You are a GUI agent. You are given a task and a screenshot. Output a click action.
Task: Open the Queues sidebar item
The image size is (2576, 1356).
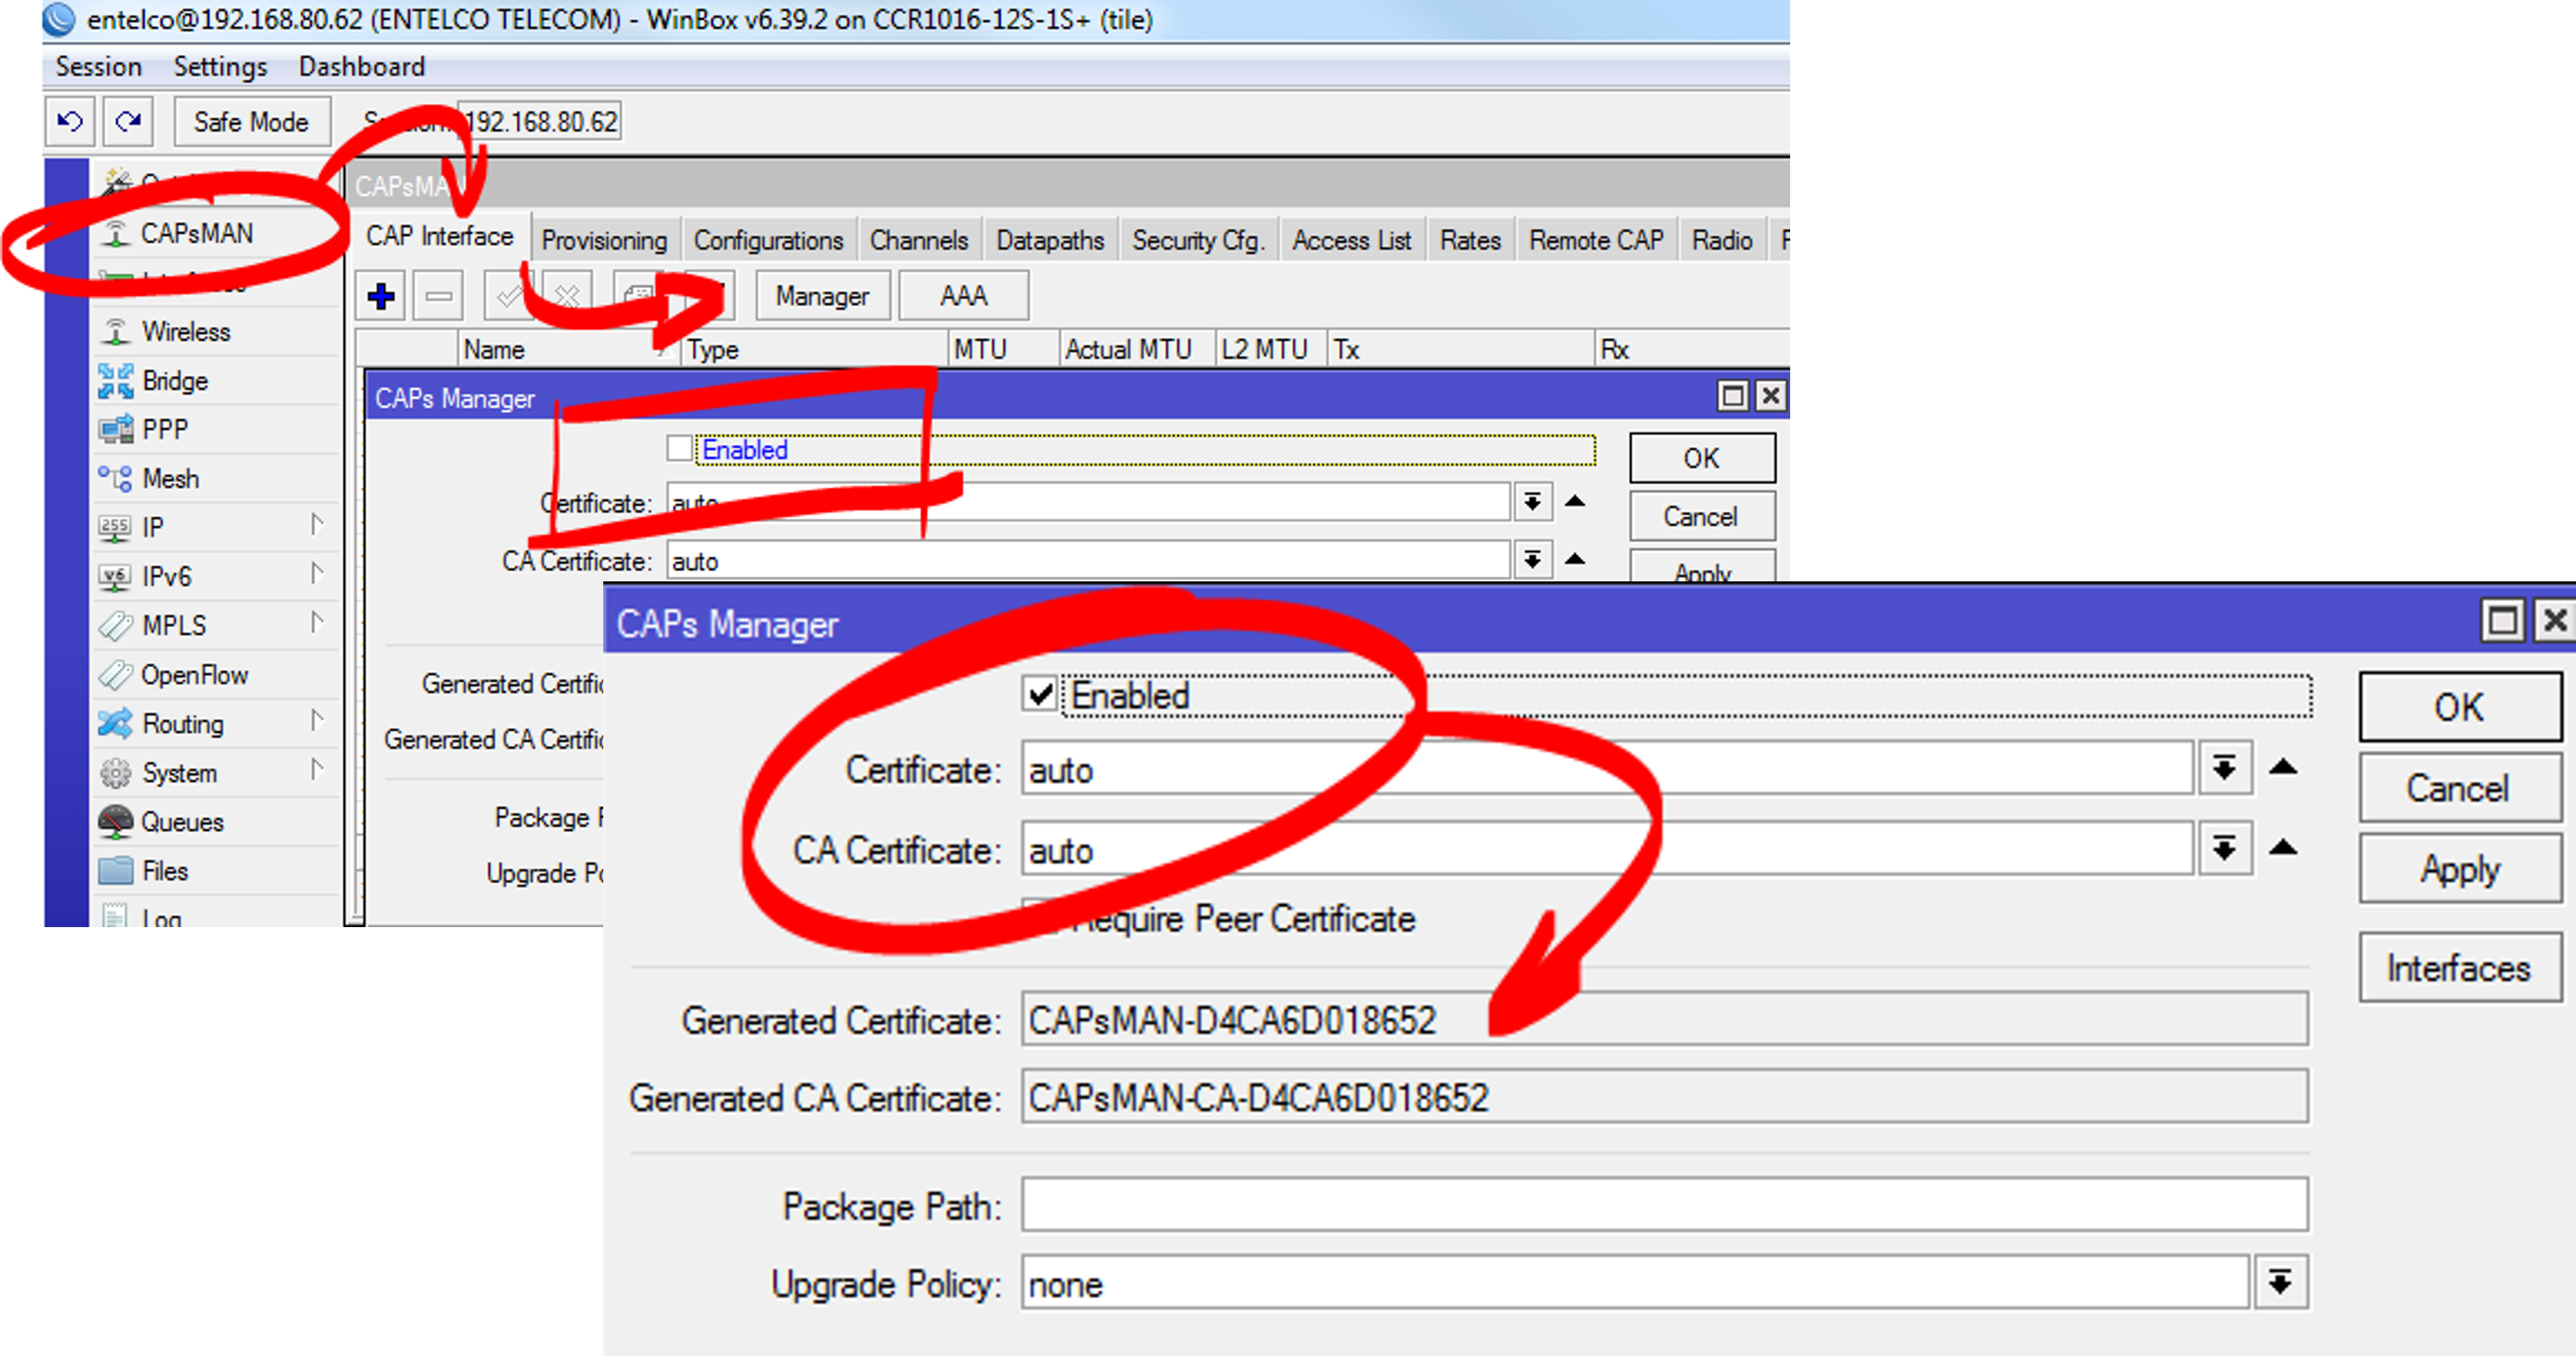coord(181,822)
